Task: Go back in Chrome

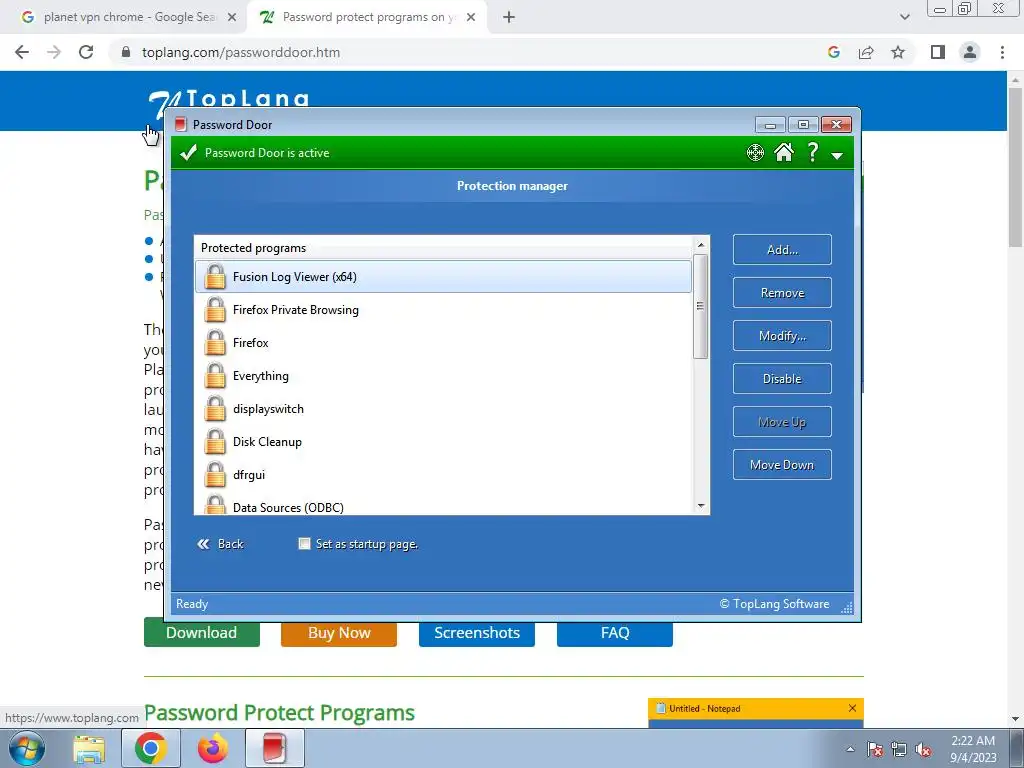Action: (22, 52)
